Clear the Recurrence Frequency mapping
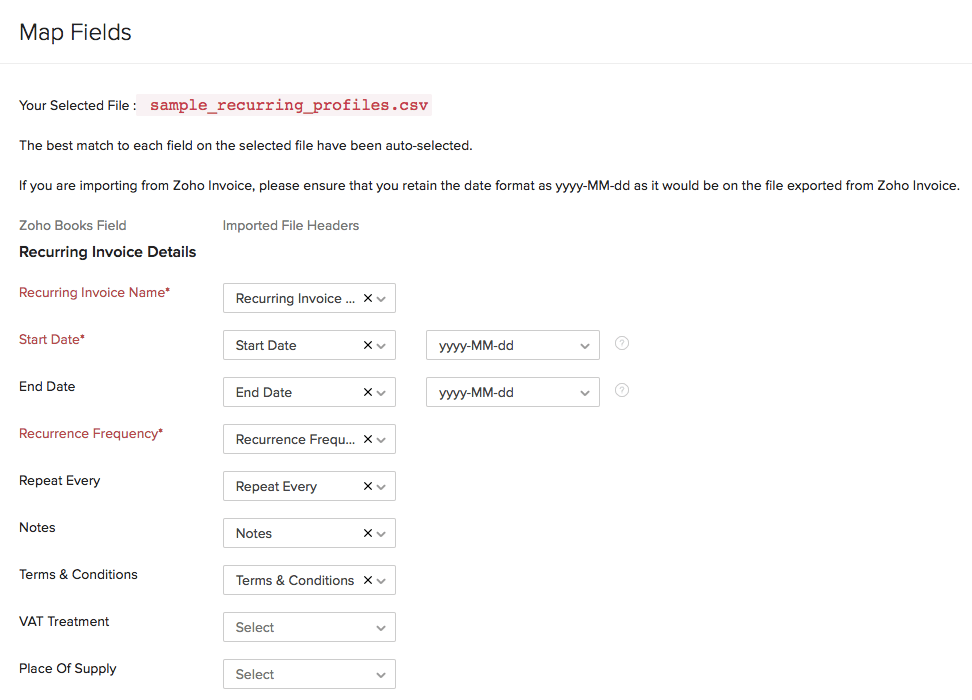The height and width of the screenshot is (700, 972). [367, 439]
